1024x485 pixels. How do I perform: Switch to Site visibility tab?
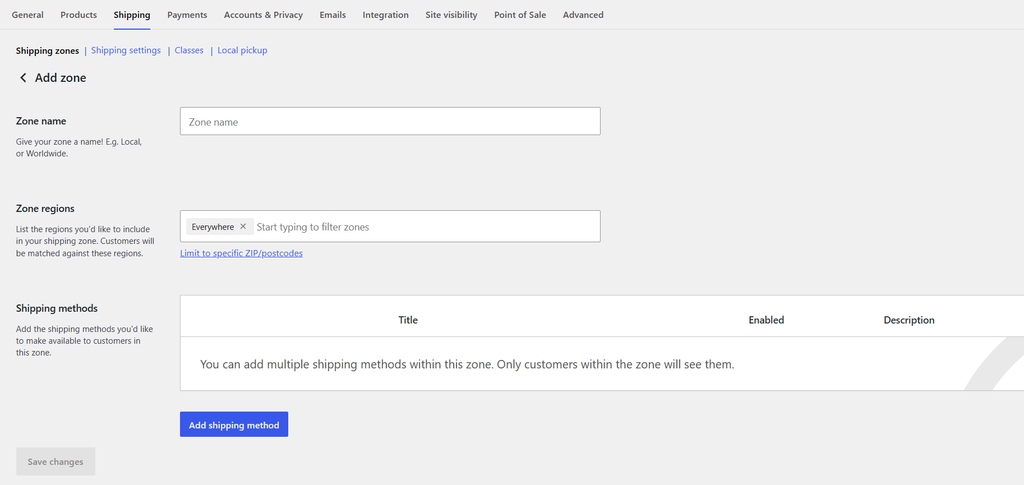(451, 14)
